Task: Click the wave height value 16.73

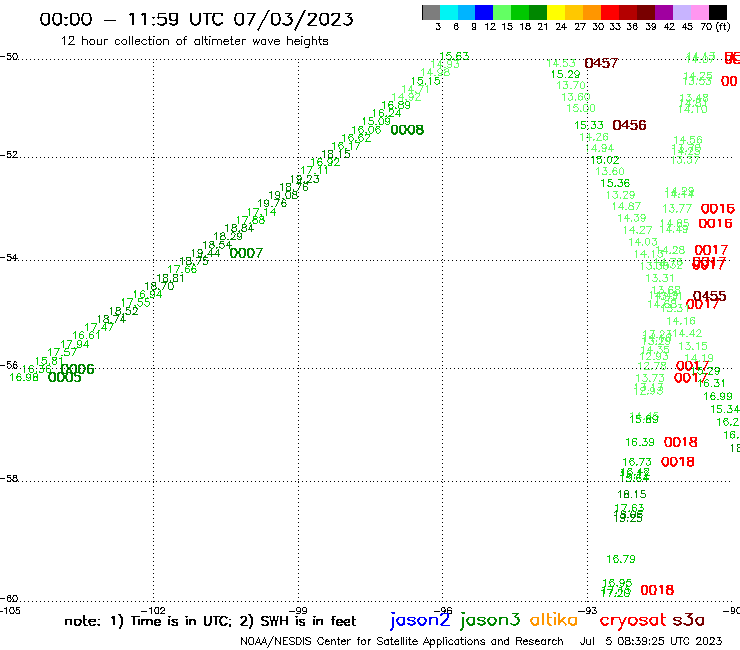Action: pyautogui.click(x=637, y=462)
